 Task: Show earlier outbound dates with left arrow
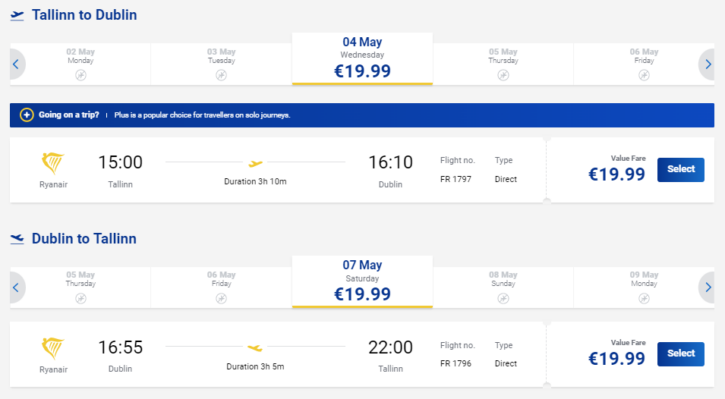click(16, 64)
